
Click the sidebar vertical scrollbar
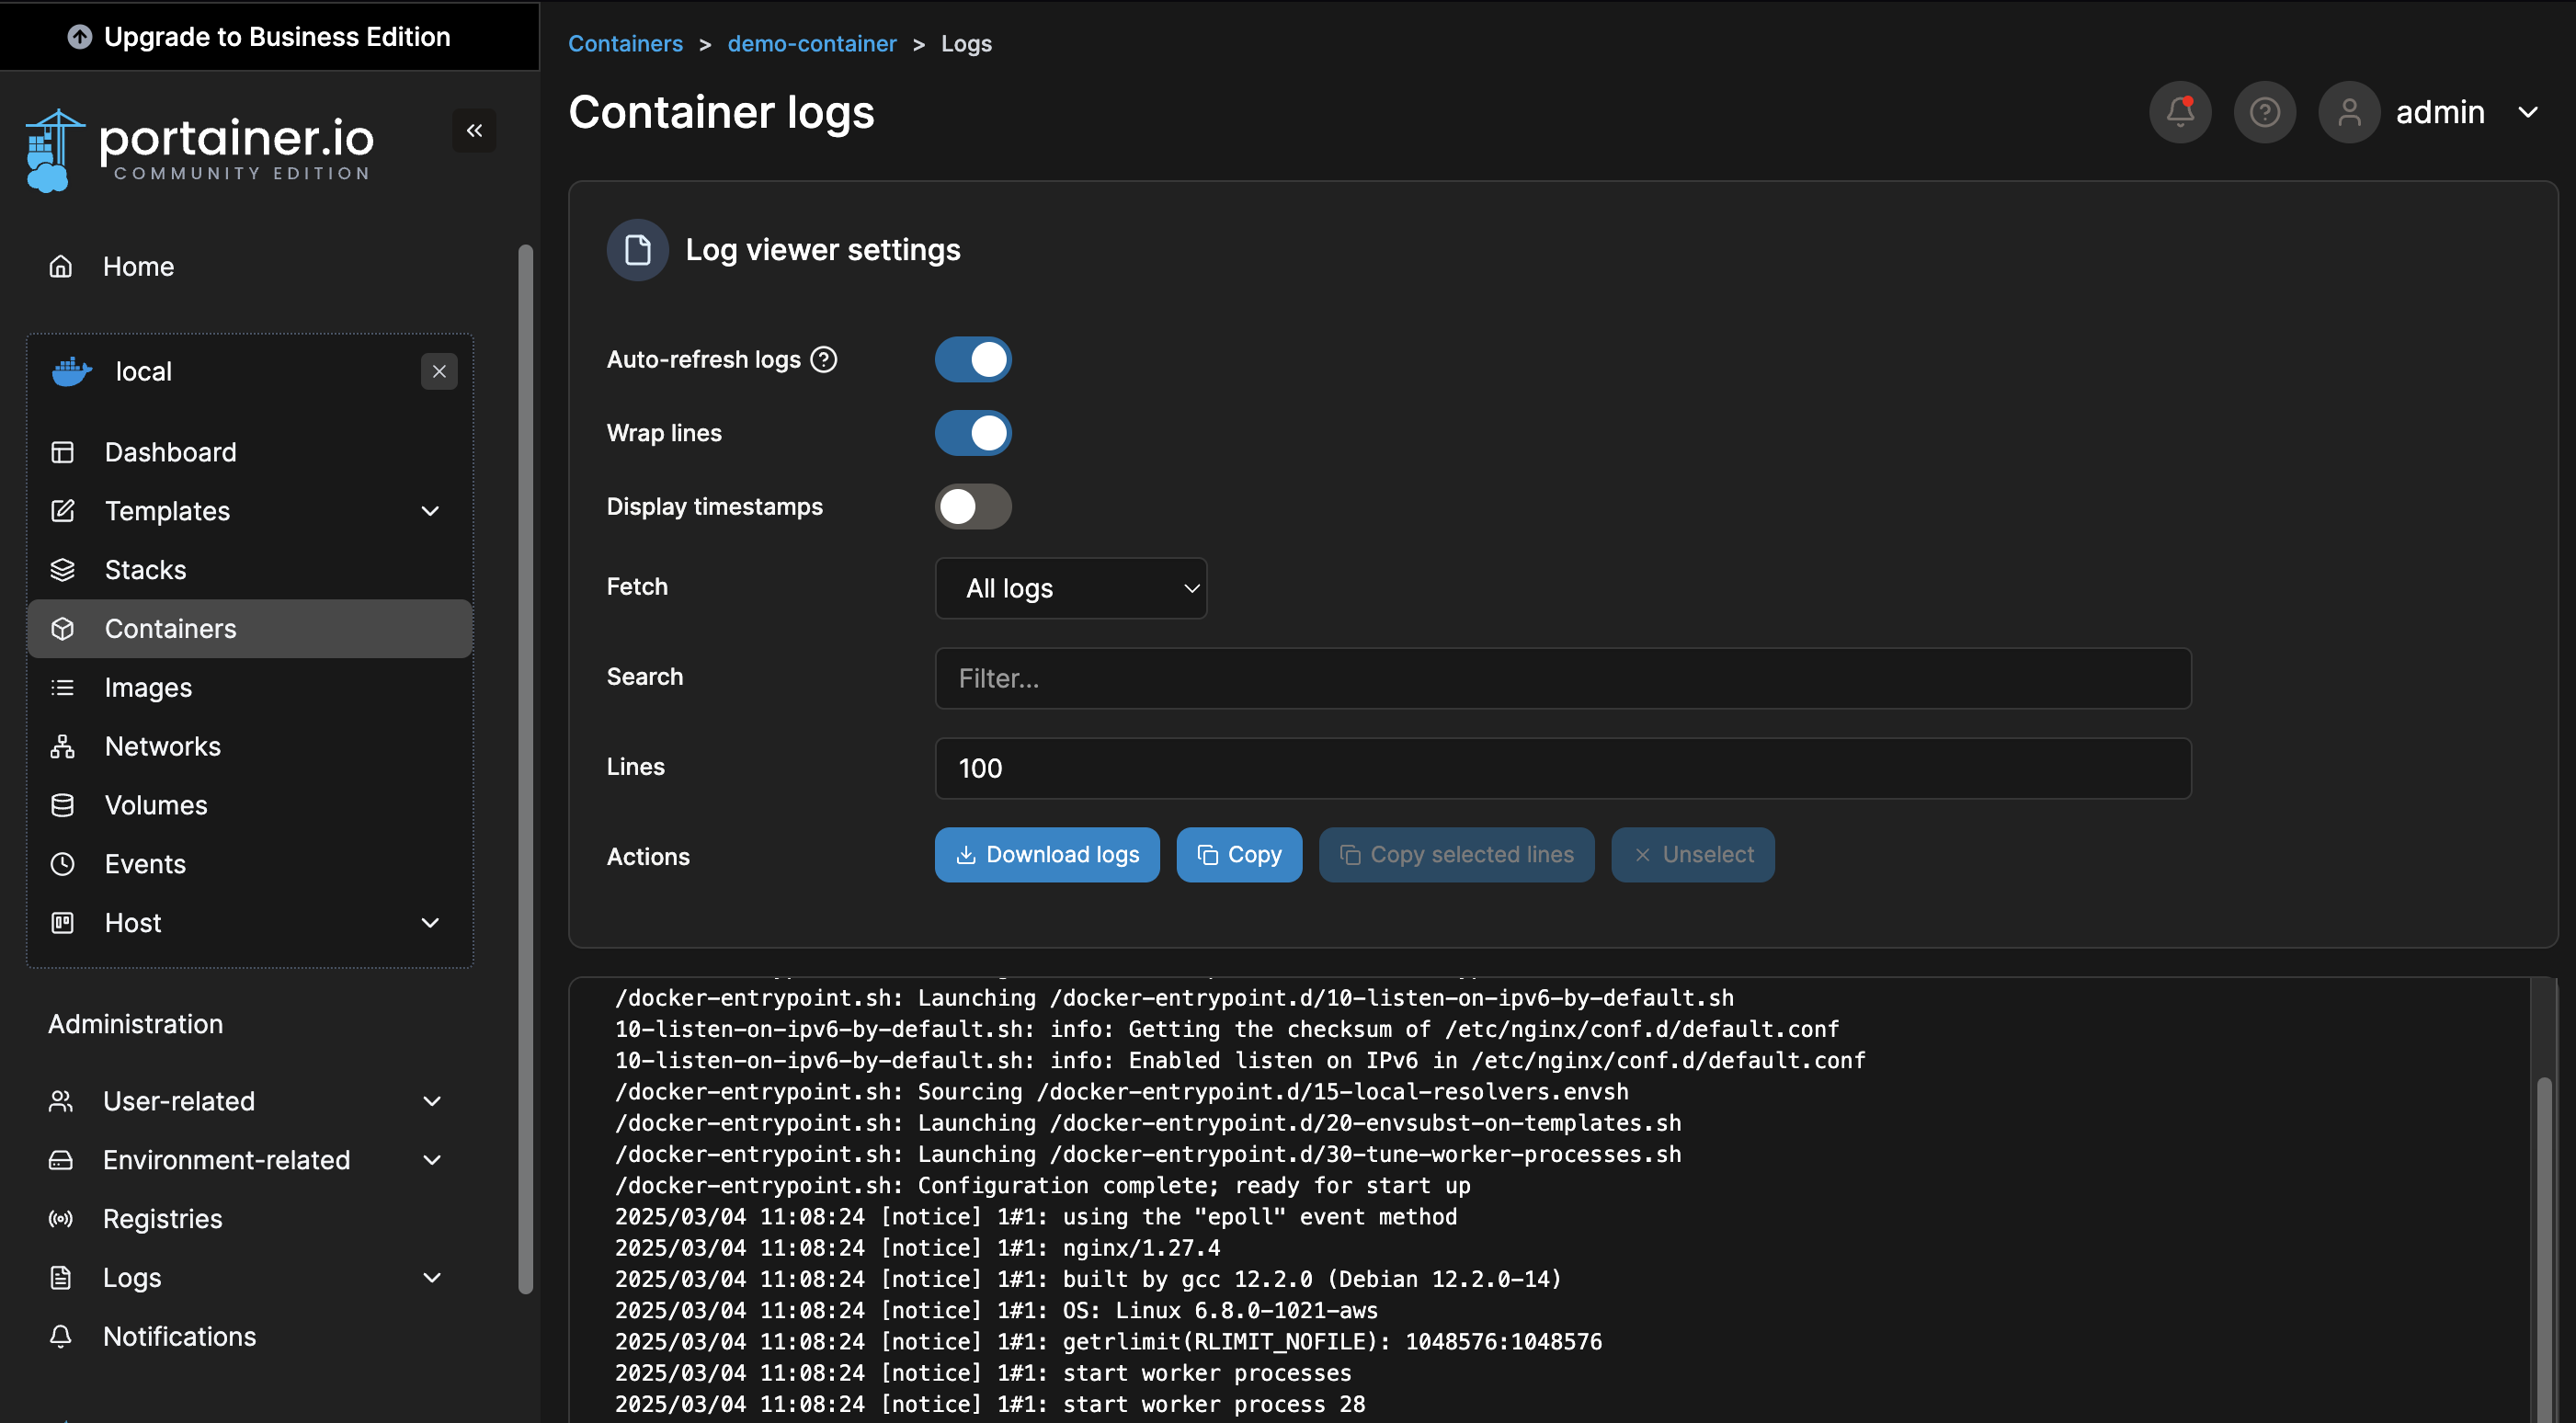pyautogui.click(x=525, y=770)
